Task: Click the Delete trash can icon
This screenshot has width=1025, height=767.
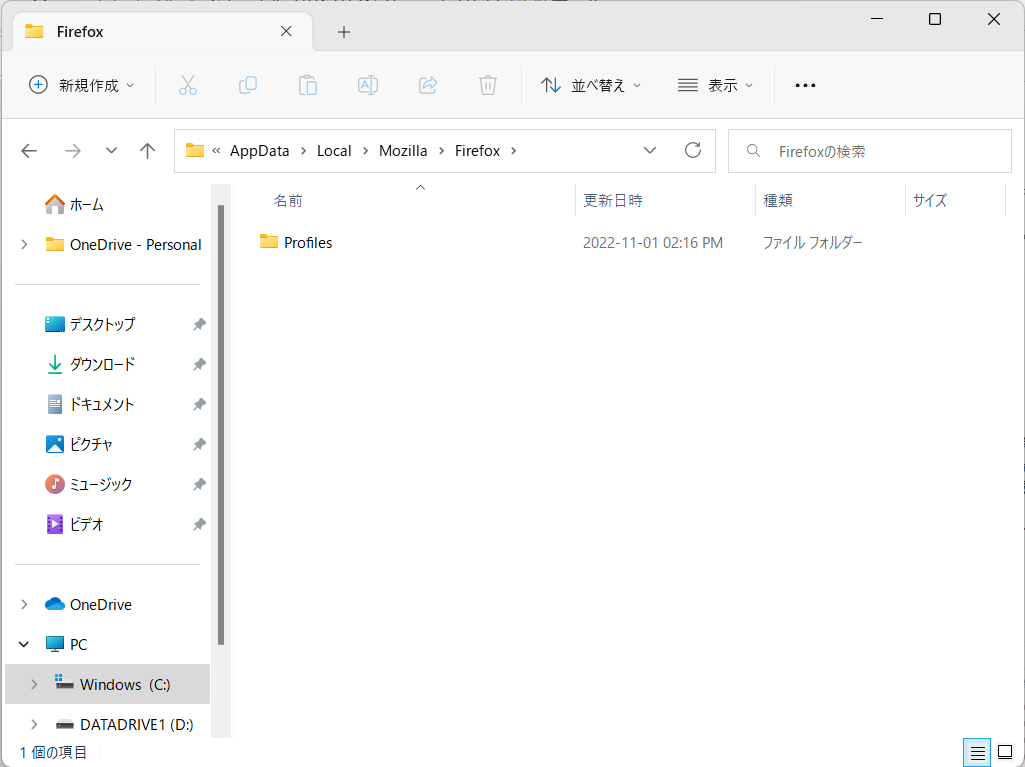Action: click(x=488, y=85)
